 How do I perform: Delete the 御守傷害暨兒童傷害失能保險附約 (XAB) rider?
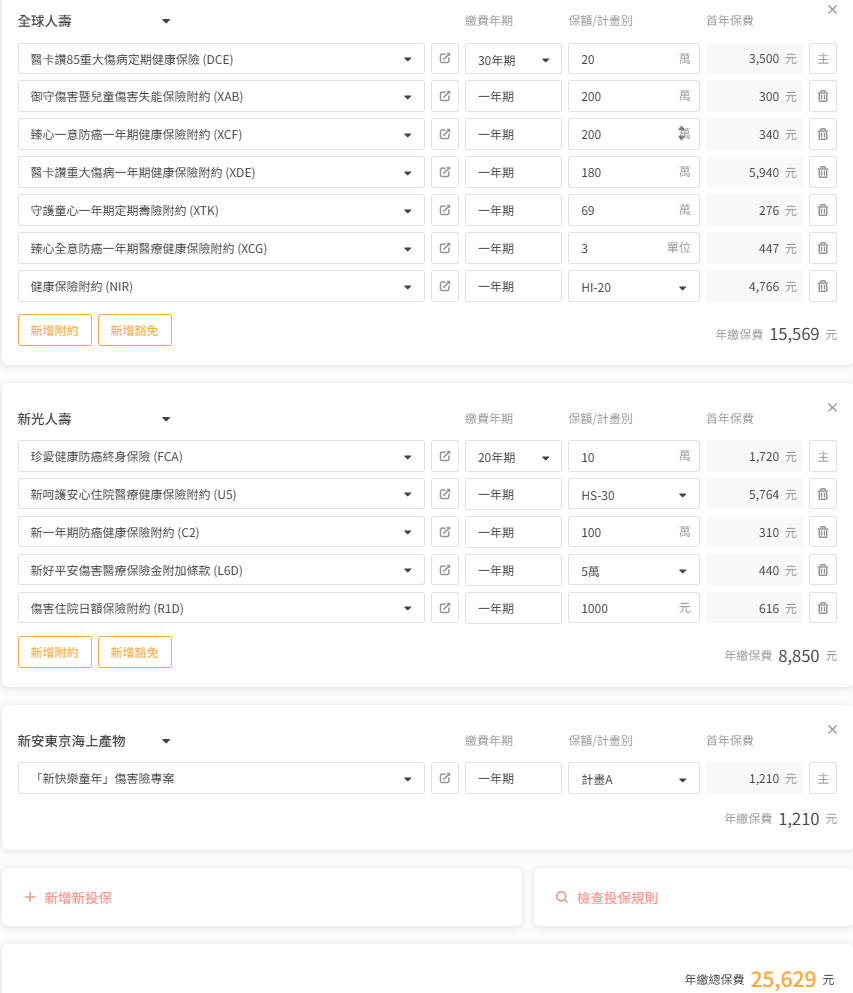823,96
